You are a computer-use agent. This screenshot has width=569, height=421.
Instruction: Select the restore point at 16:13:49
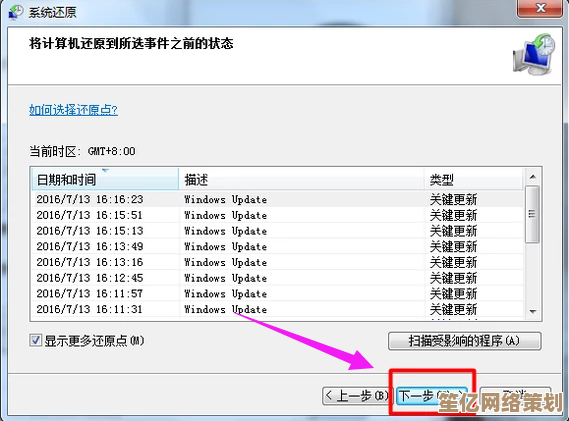[x=278, y=246]
